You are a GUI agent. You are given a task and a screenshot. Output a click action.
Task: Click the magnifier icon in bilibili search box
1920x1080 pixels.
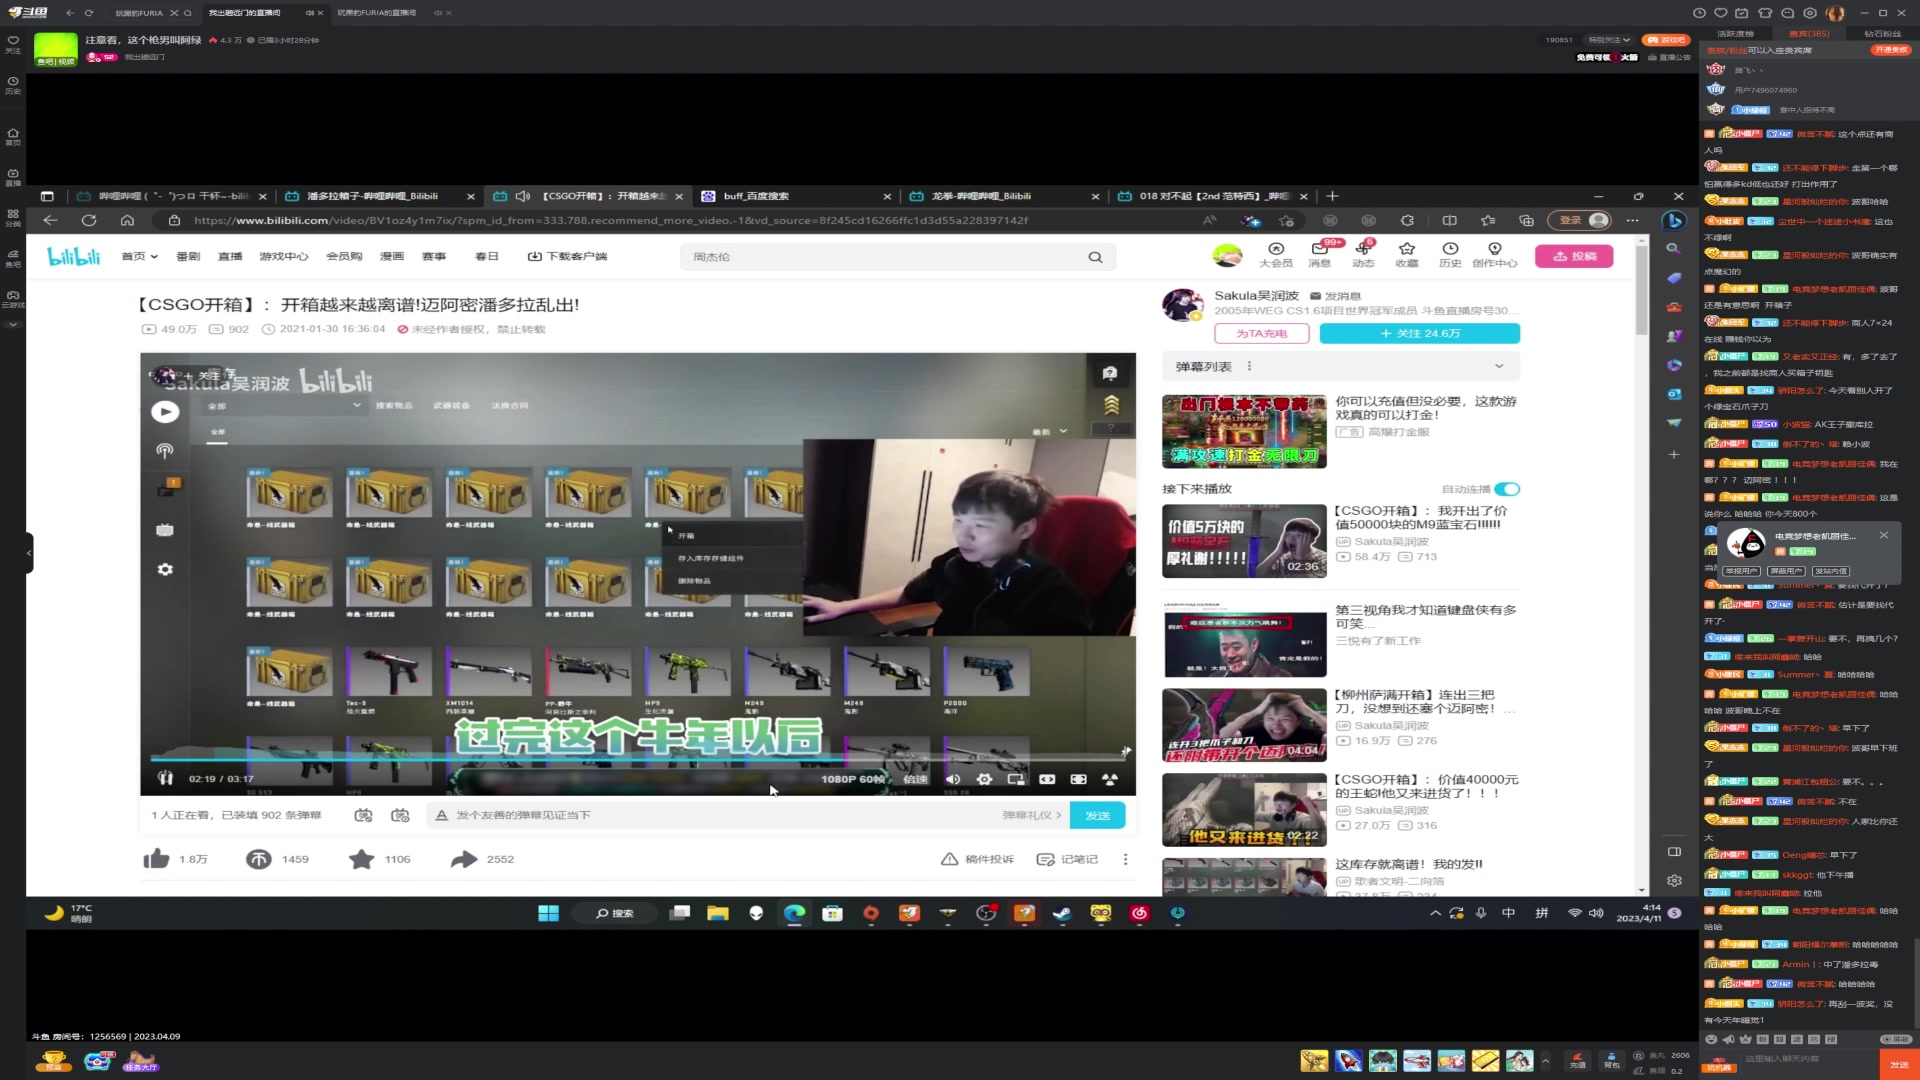tap(1095, 257)
